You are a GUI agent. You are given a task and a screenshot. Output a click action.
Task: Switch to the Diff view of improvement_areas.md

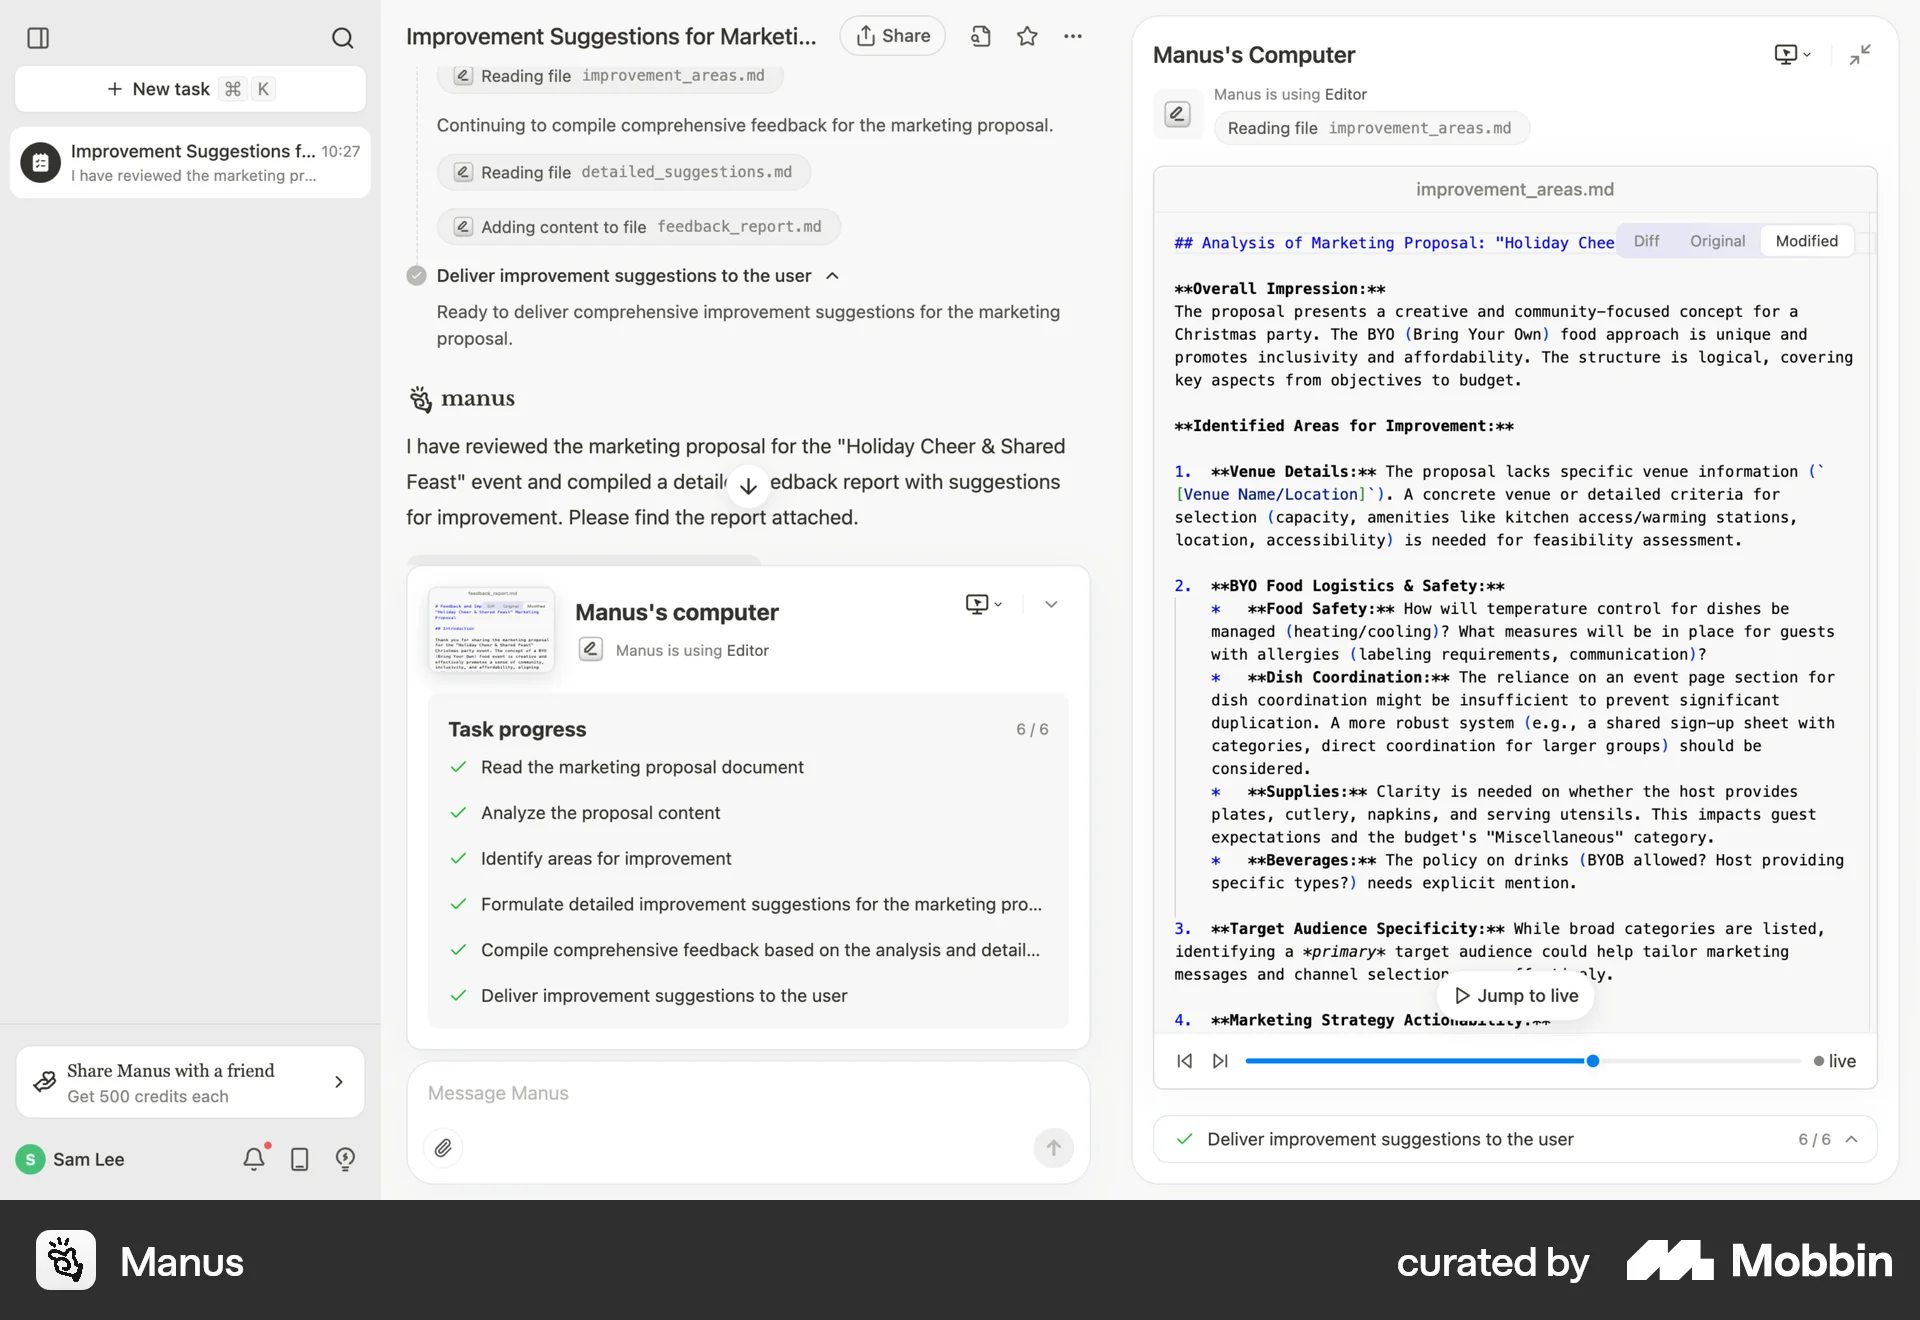(x=1645, y=240)
